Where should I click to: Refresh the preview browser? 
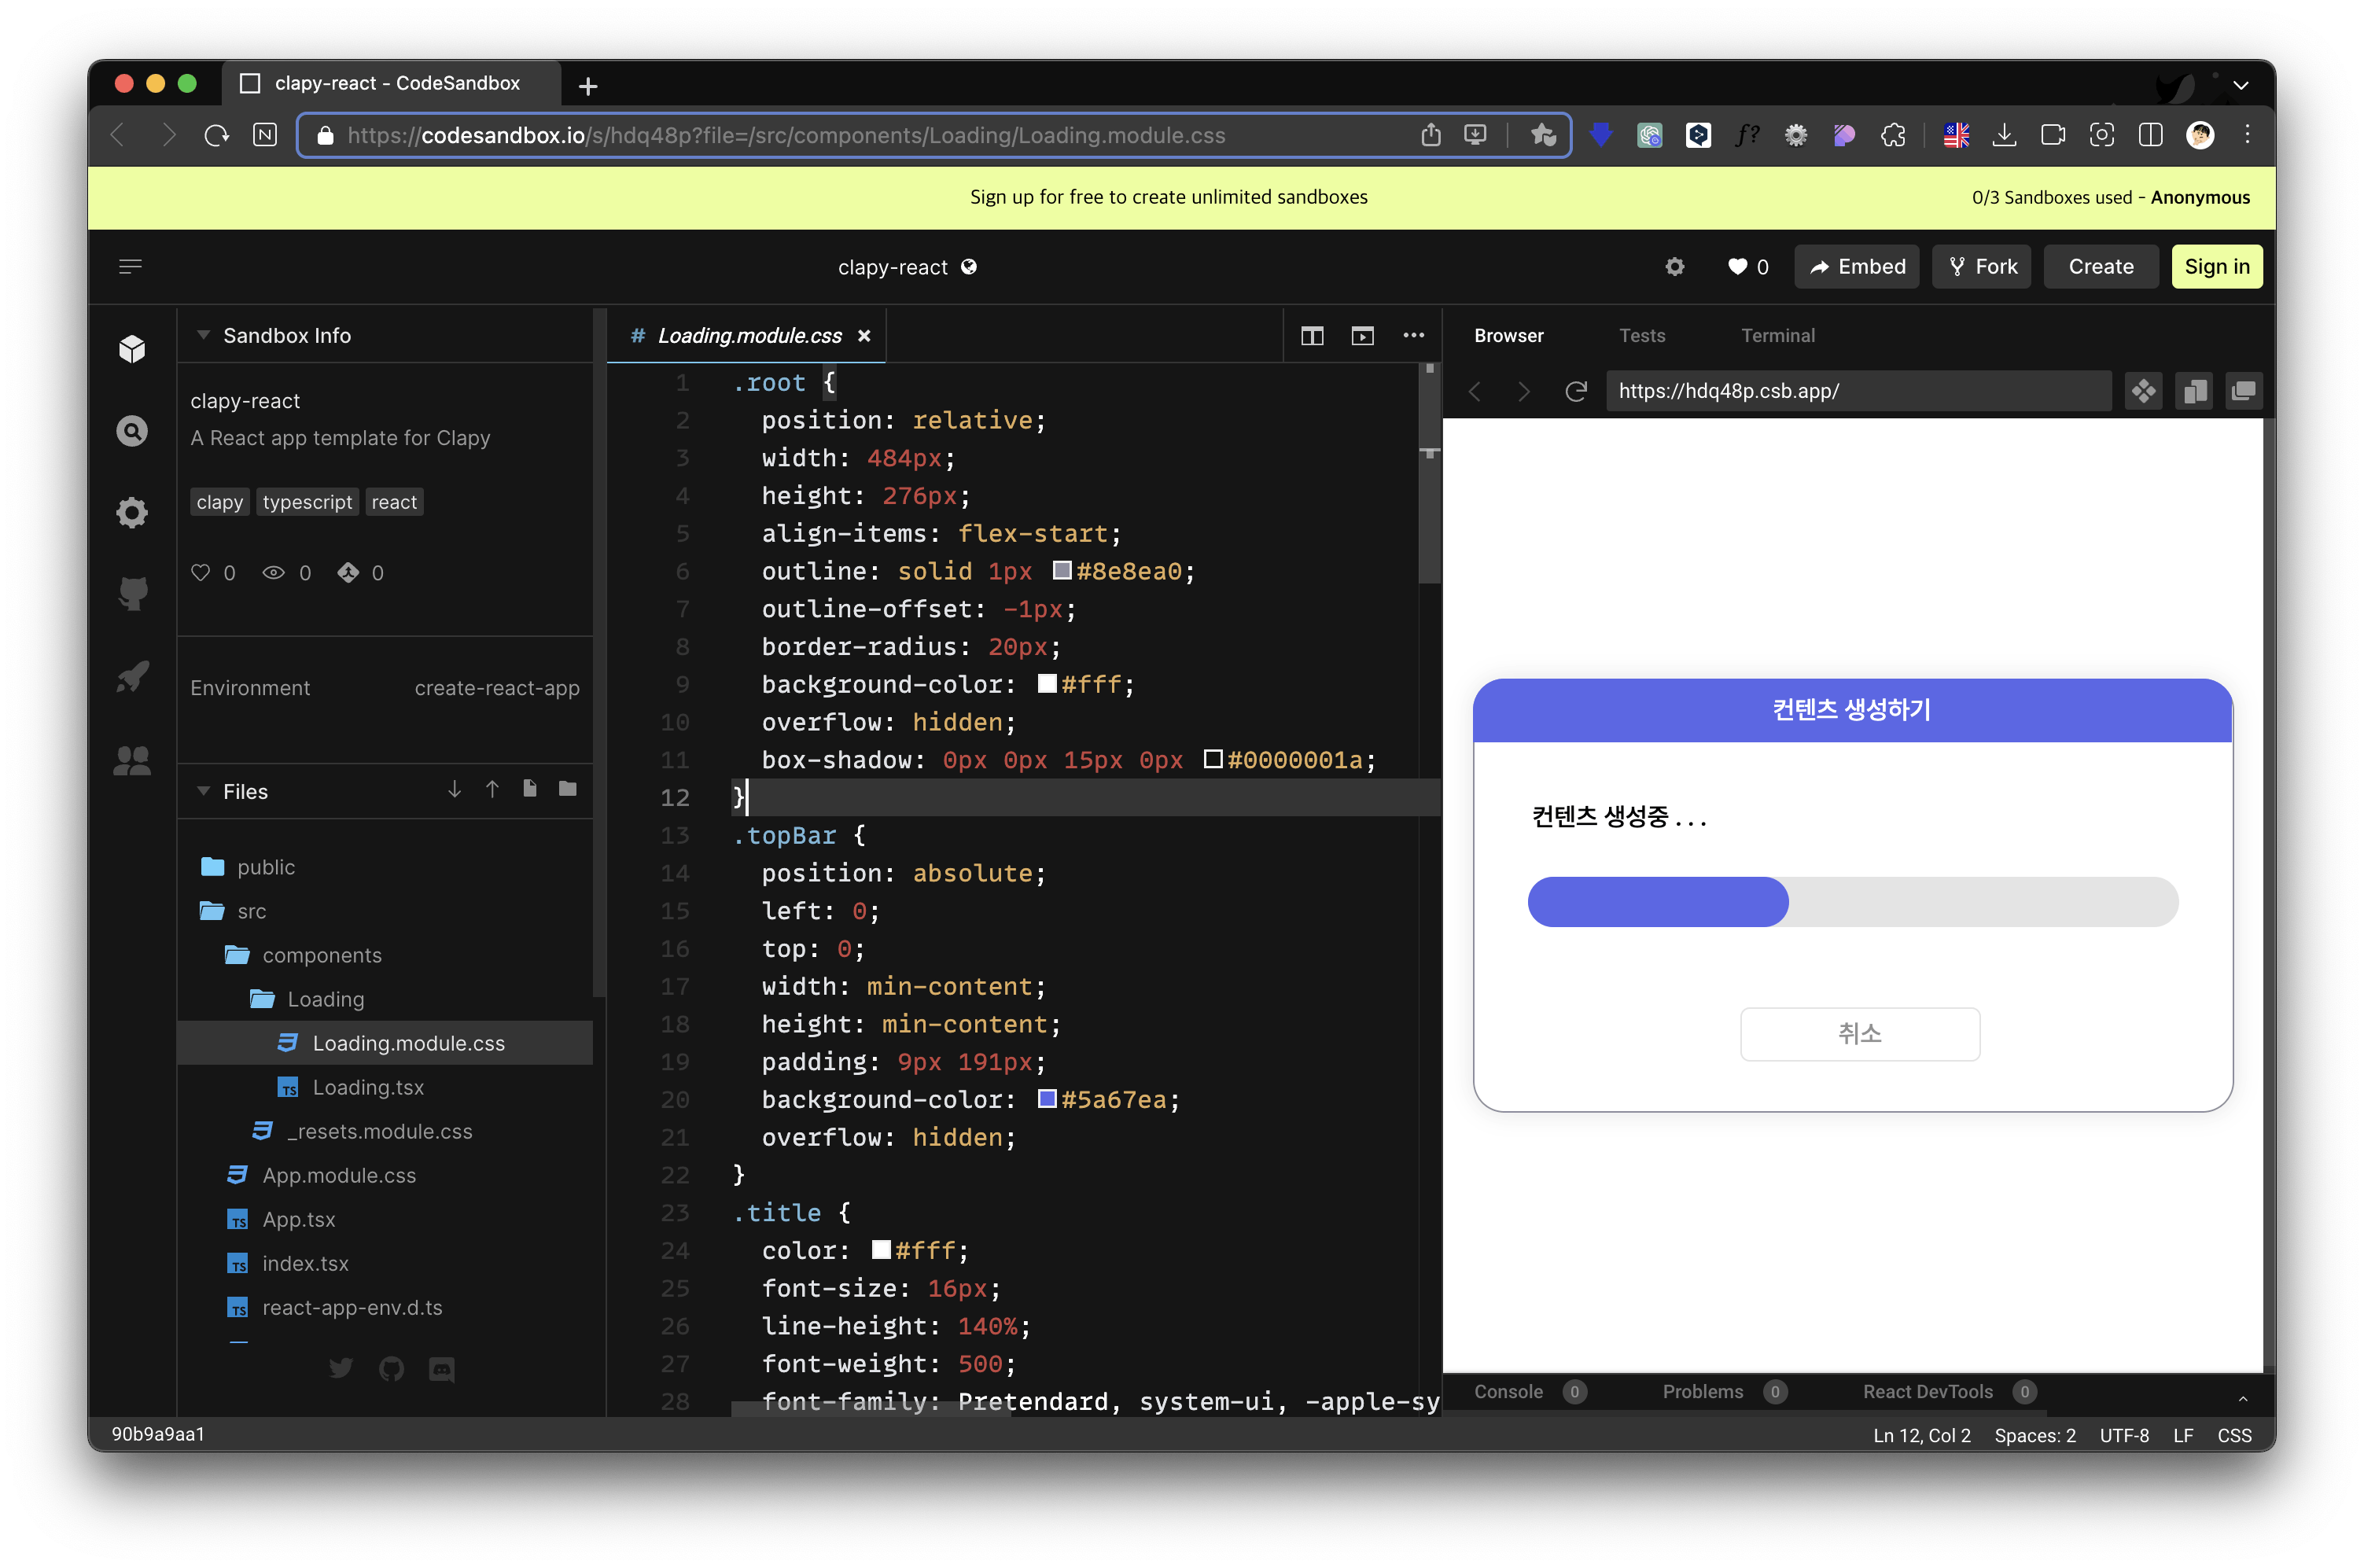pyautogui.click(x=1576, y=391)
